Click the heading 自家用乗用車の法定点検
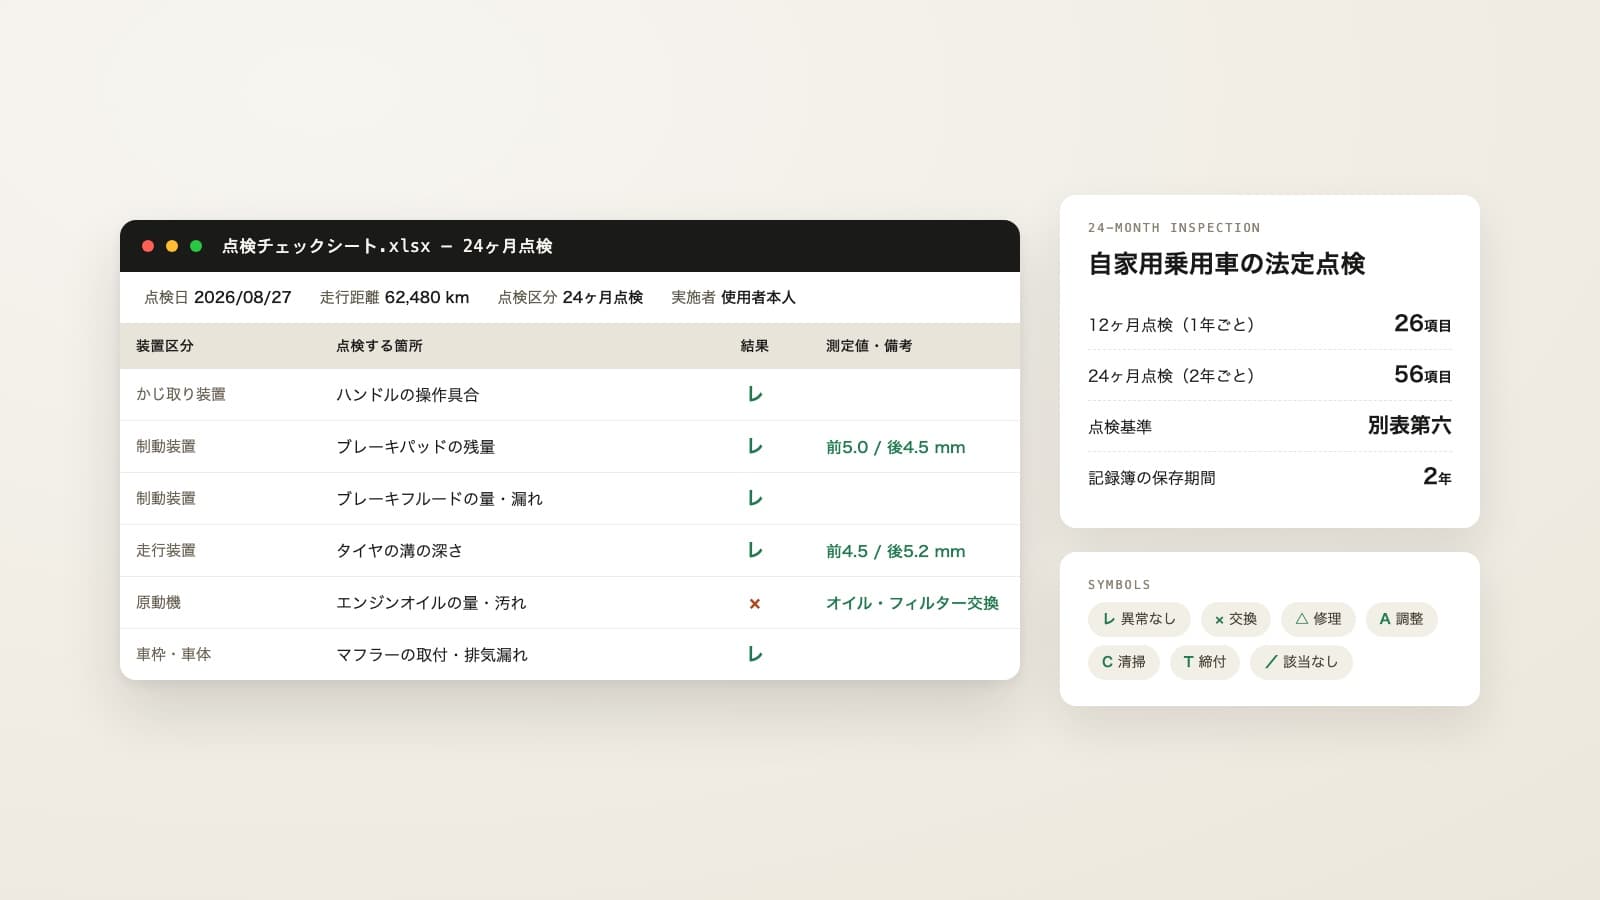This screenshot has width=1600, height=900. click(1227, 264)
